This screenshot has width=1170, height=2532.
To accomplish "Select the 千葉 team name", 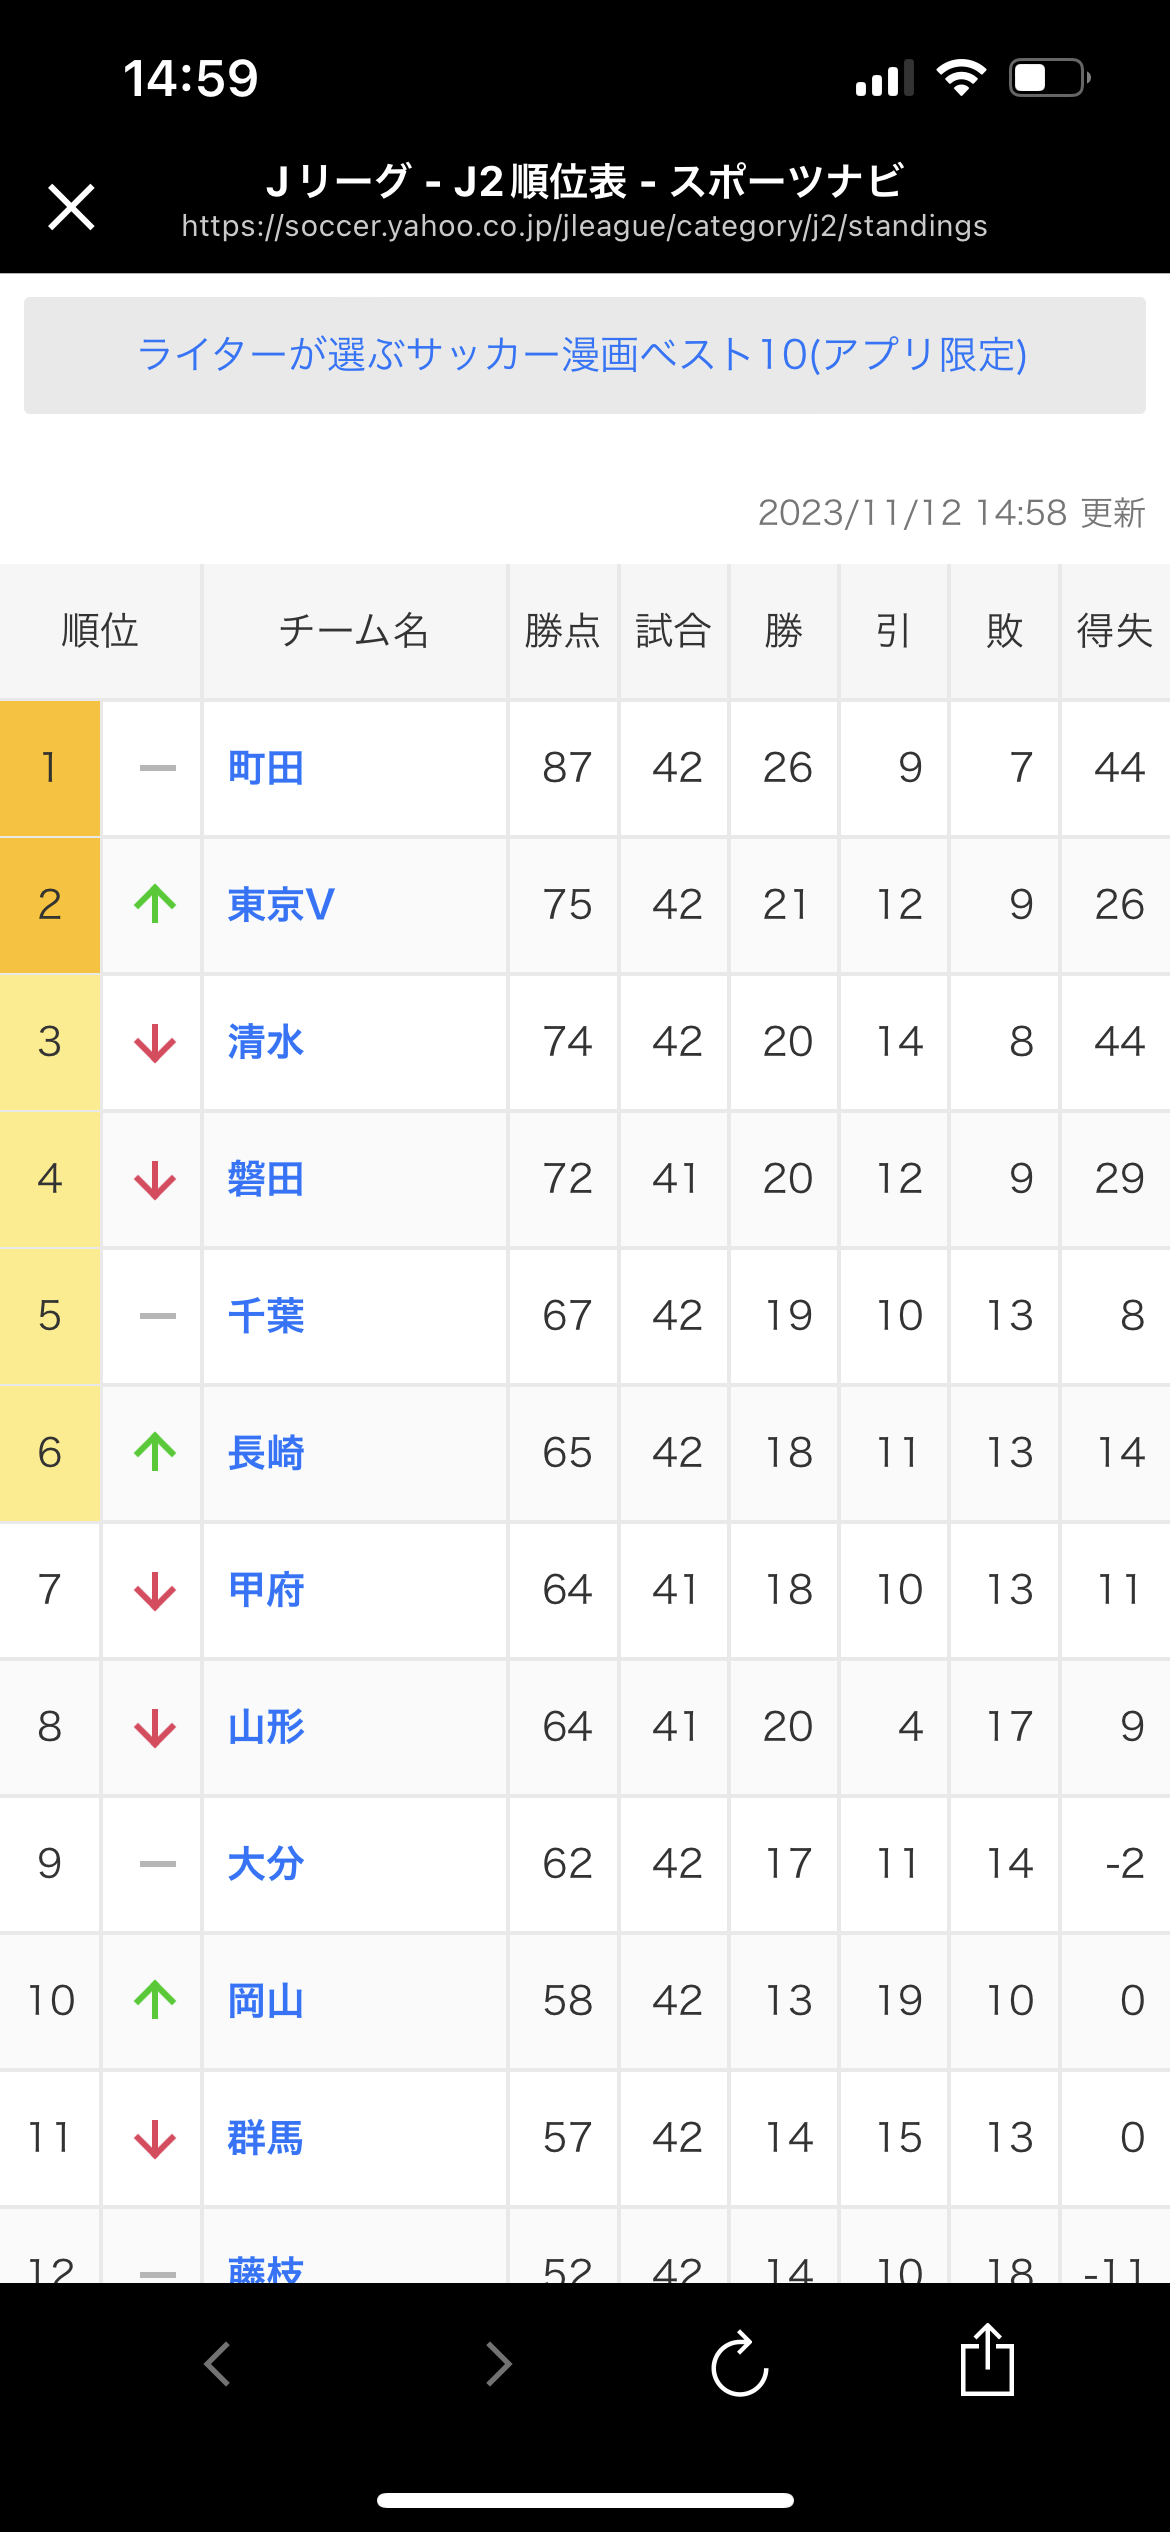I will tap(265, 1316).
